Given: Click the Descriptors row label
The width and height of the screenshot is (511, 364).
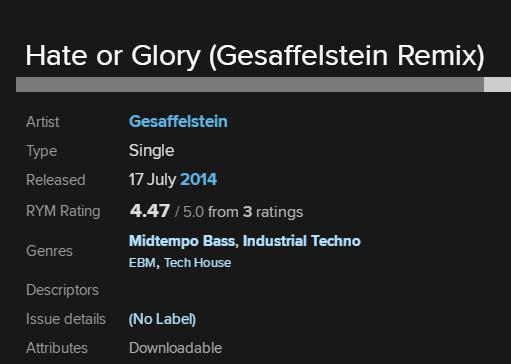Looking at the screenshot, I should tap(62, 290).
